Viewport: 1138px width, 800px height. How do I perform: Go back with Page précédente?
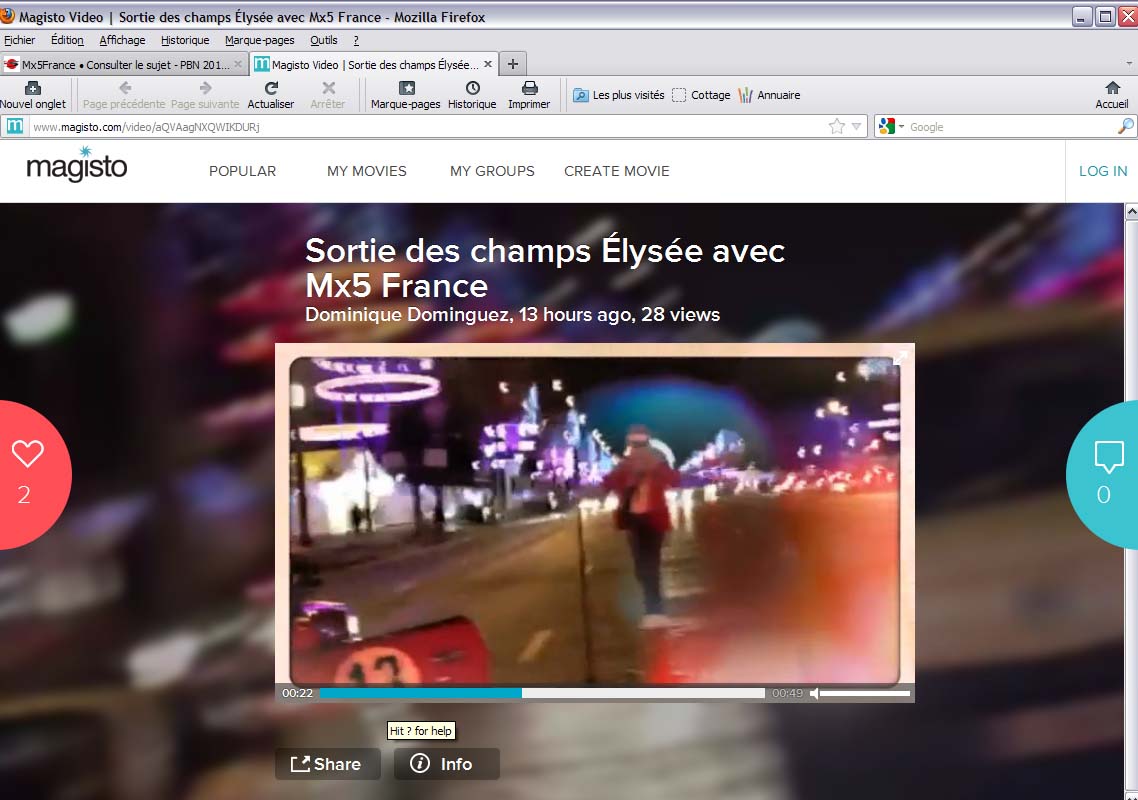[124, 95]
